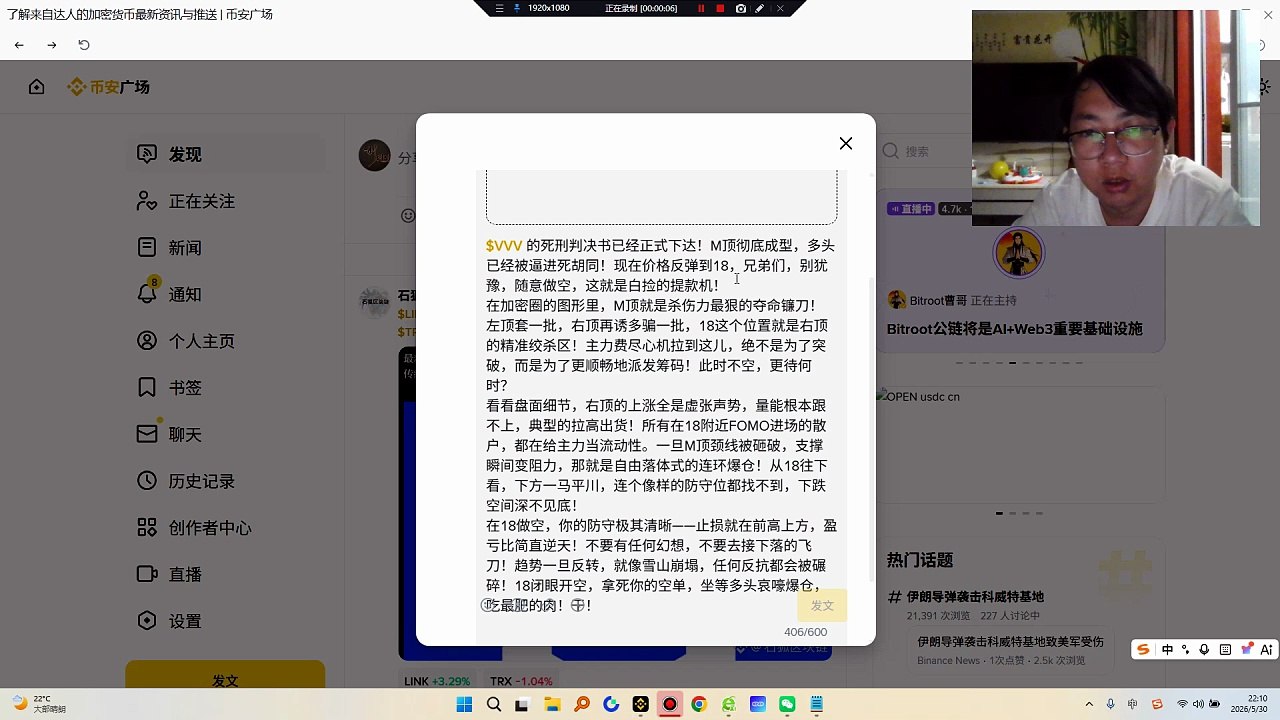This screenshot has height=720, width=1280.
Task: Open 历史记录
Action: [x=185, y=481]
